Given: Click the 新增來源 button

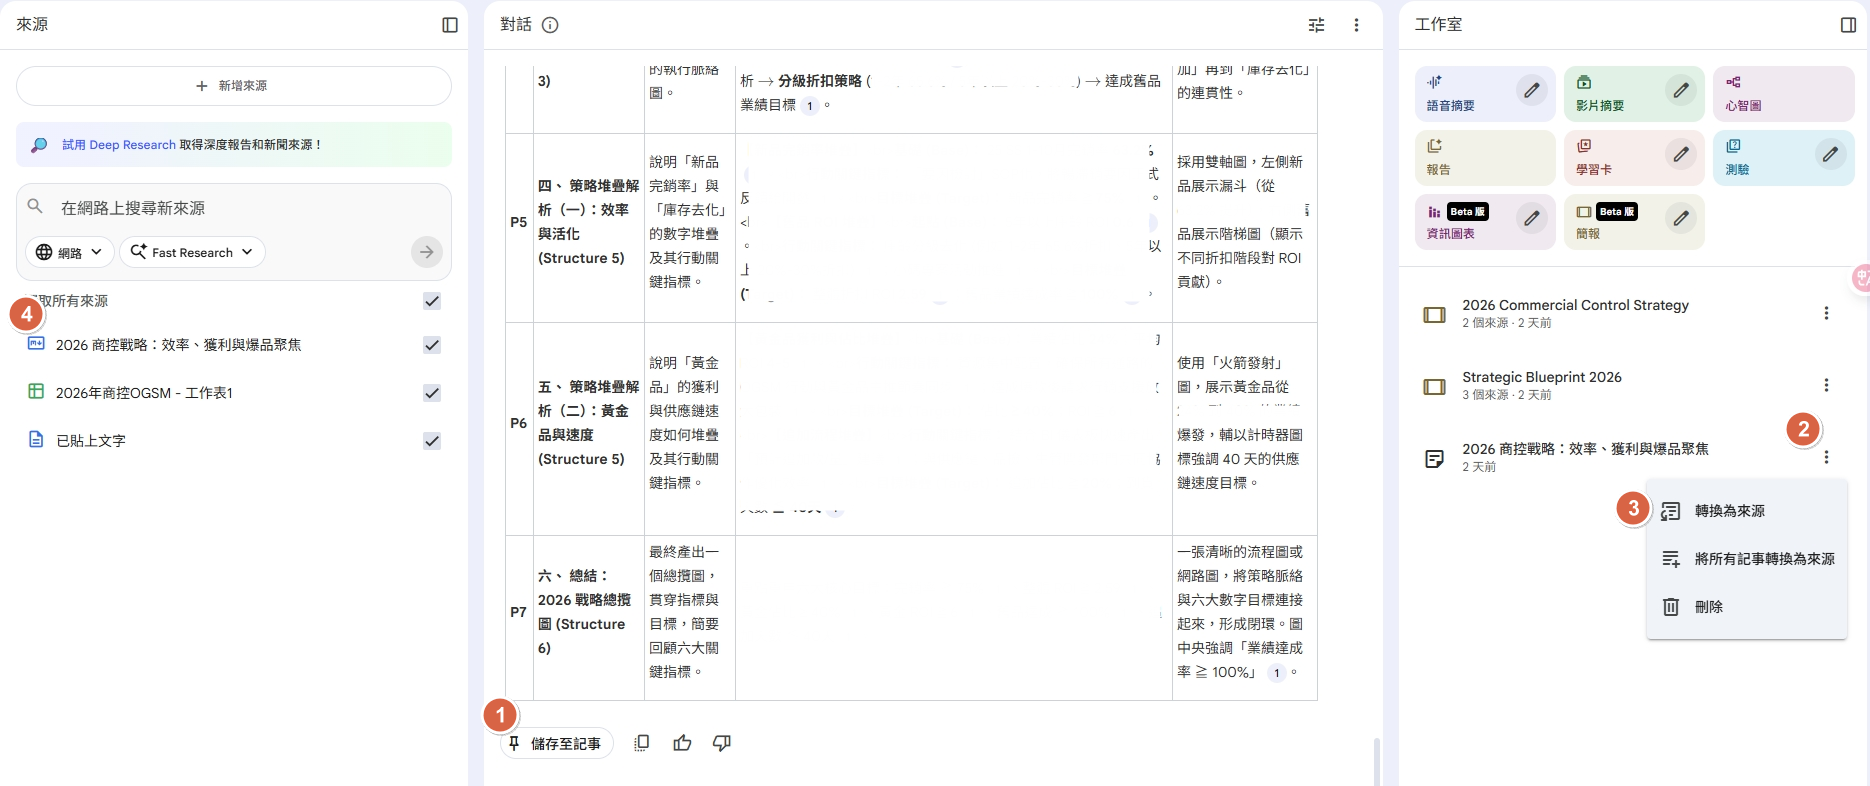Looking at the screenshot, I should pyautogui.click(x=233, y=86).
